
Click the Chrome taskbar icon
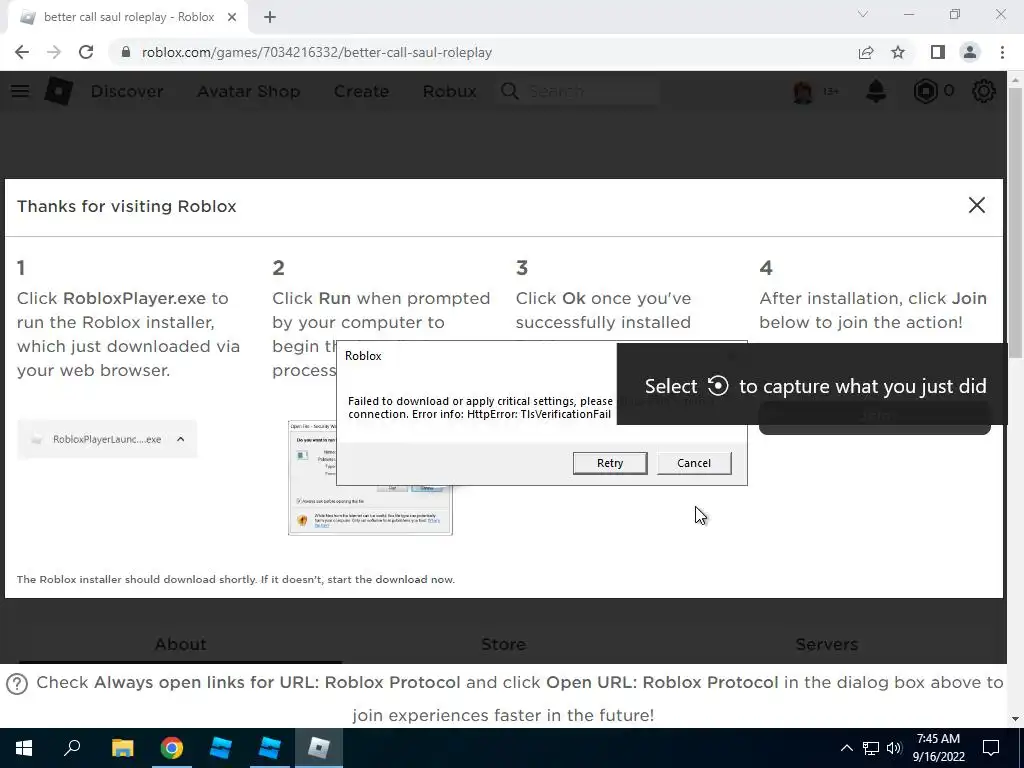pos(172,748)
